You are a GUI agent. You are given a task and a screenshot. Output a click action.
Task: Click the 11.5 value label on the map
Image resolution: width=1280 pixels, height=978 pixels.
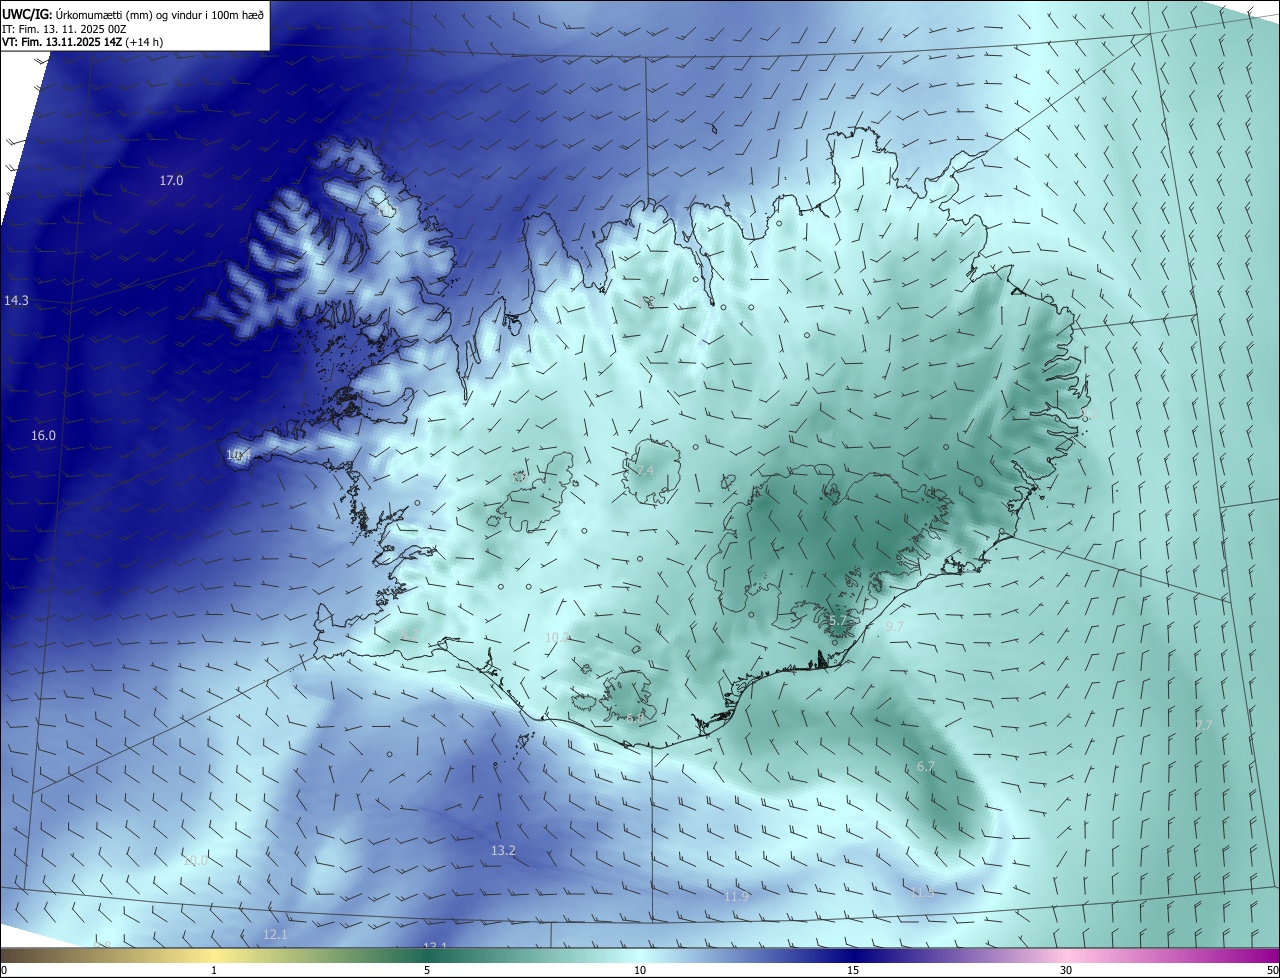click(922, 892)
